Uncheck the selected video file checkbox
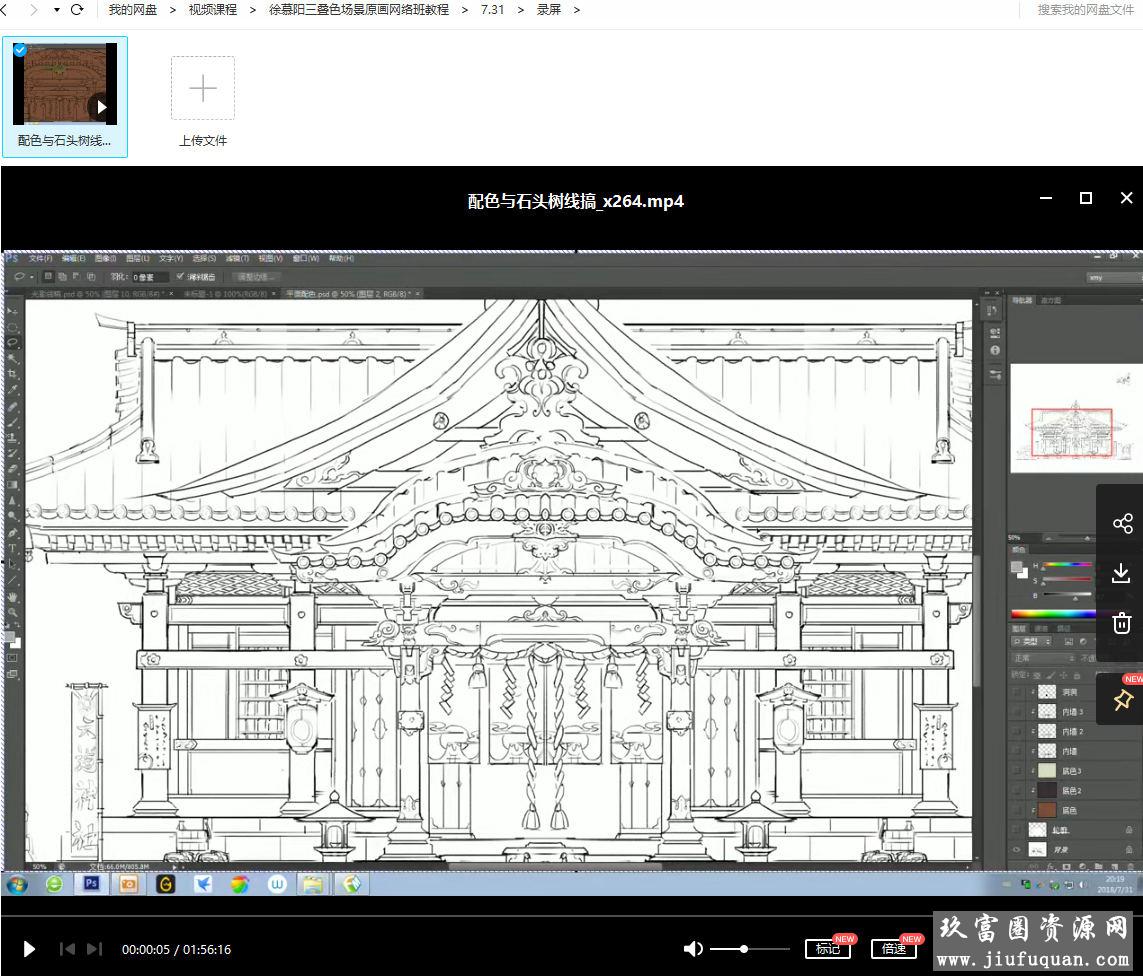This screenshot has height=976, width=1143. coord(20,49)
